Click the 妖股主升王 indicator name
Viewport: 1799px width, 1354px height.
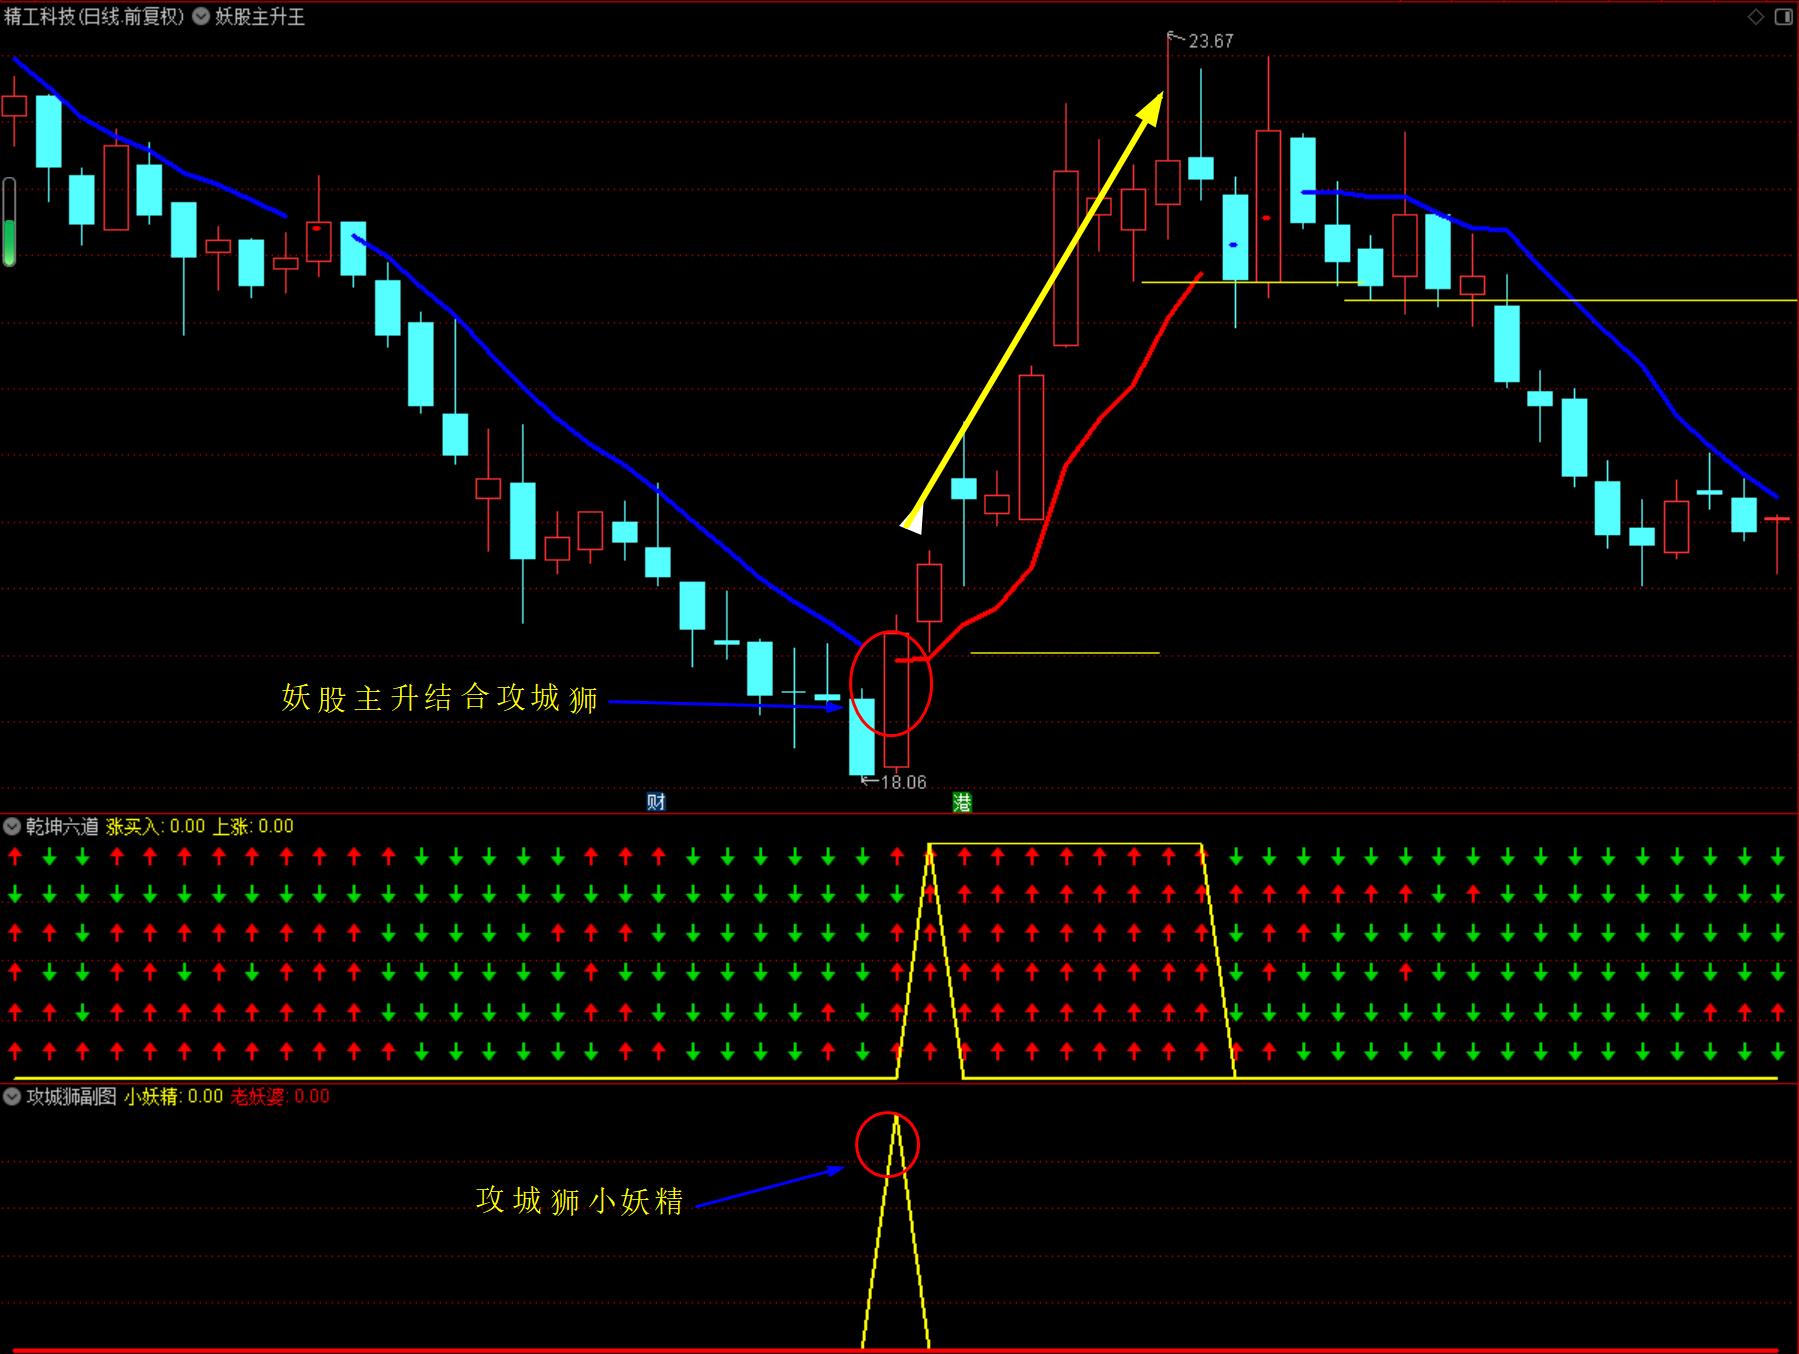coord(260,16)
